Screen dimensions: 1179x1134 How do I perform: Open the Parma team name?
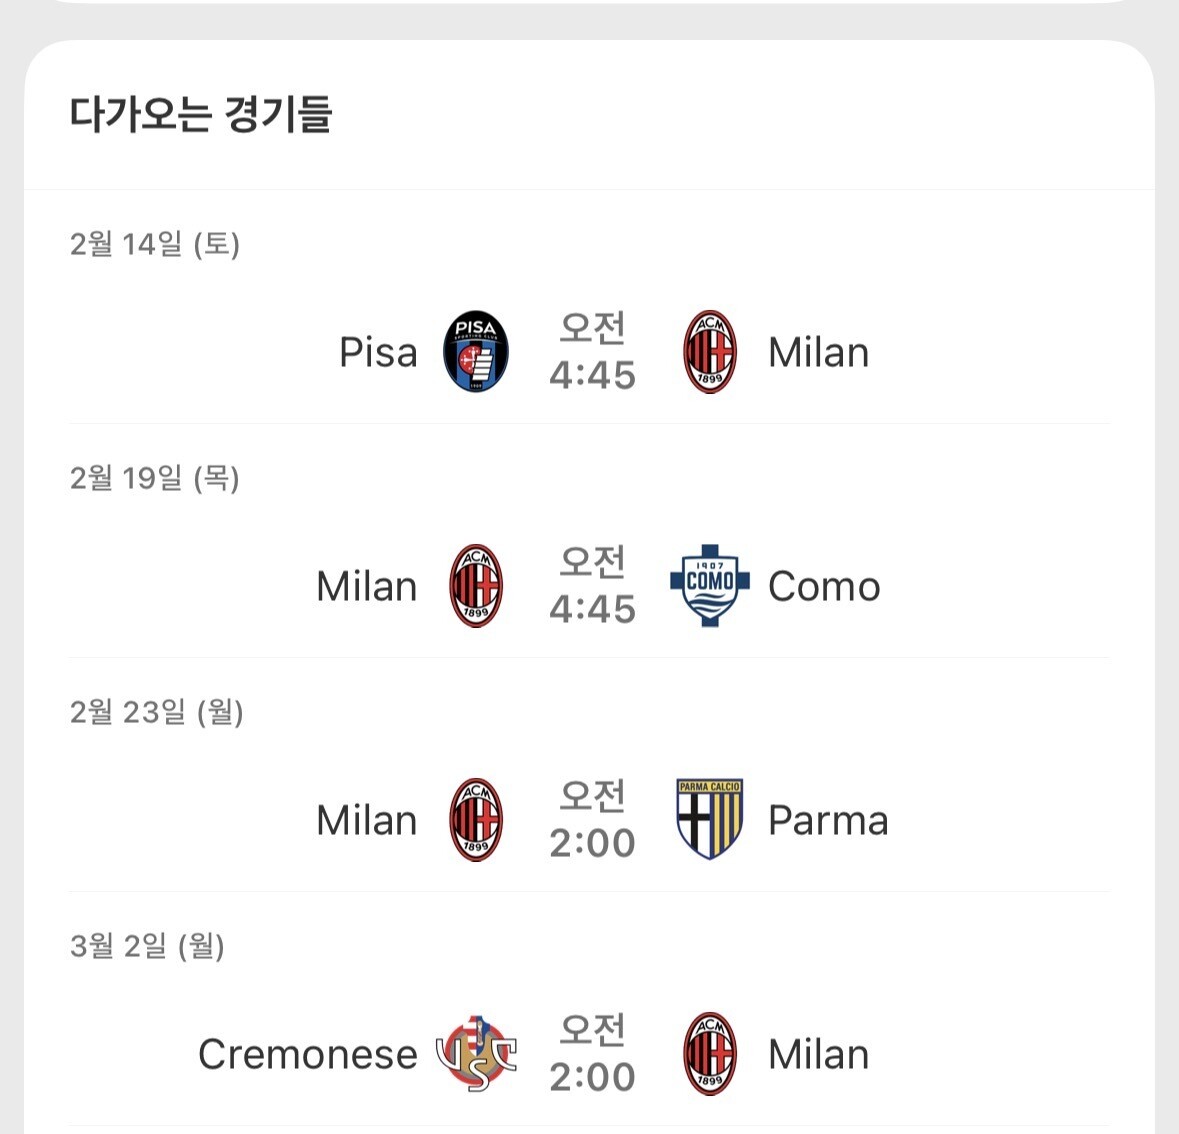[828, 821]
